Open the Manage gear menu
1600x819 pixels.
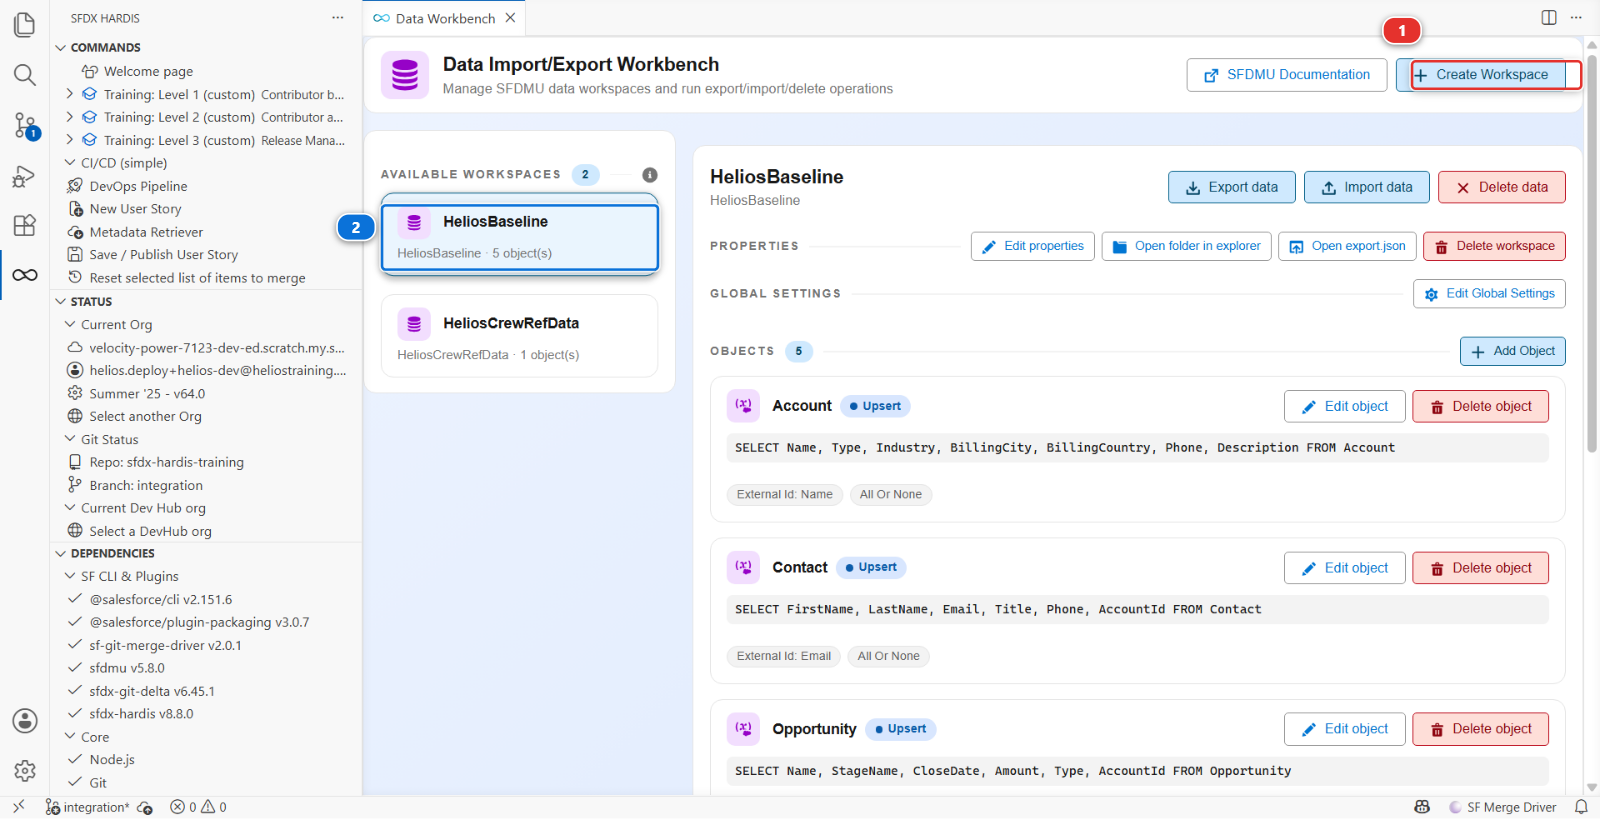[x=25, y=771]
